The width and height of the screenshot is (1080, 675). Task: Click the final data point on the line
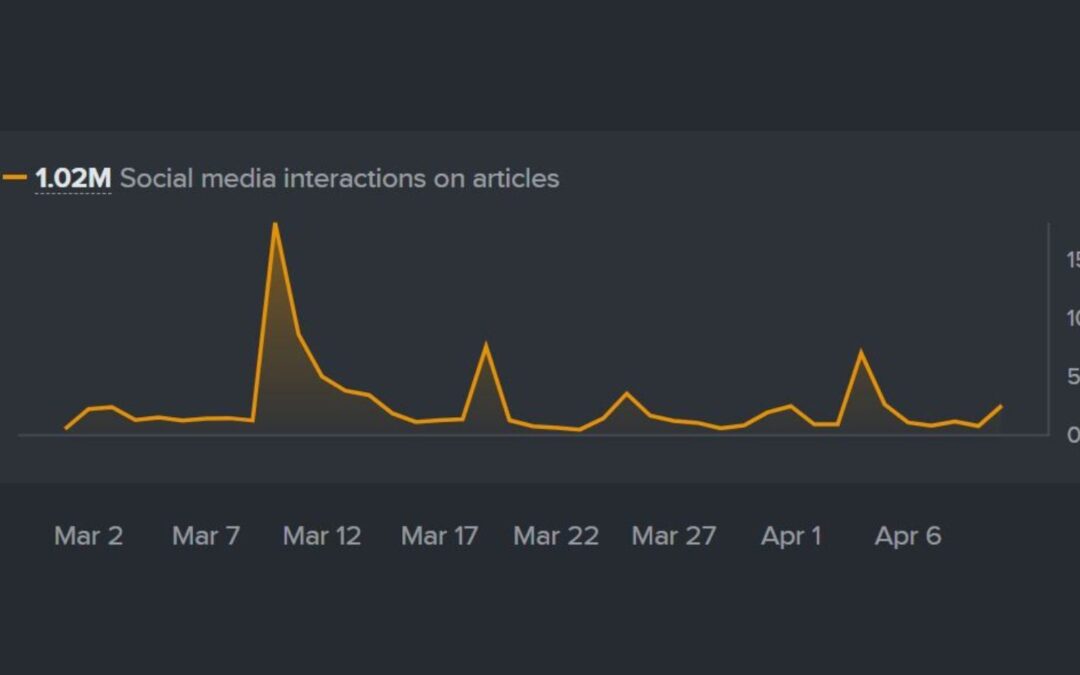click(x=1001, y=406)
